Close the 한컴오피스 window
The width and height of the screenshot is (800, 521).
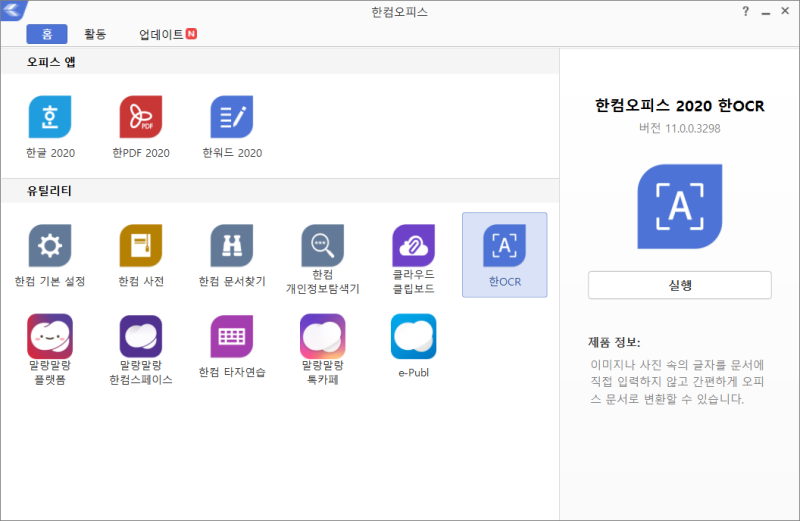785,11
